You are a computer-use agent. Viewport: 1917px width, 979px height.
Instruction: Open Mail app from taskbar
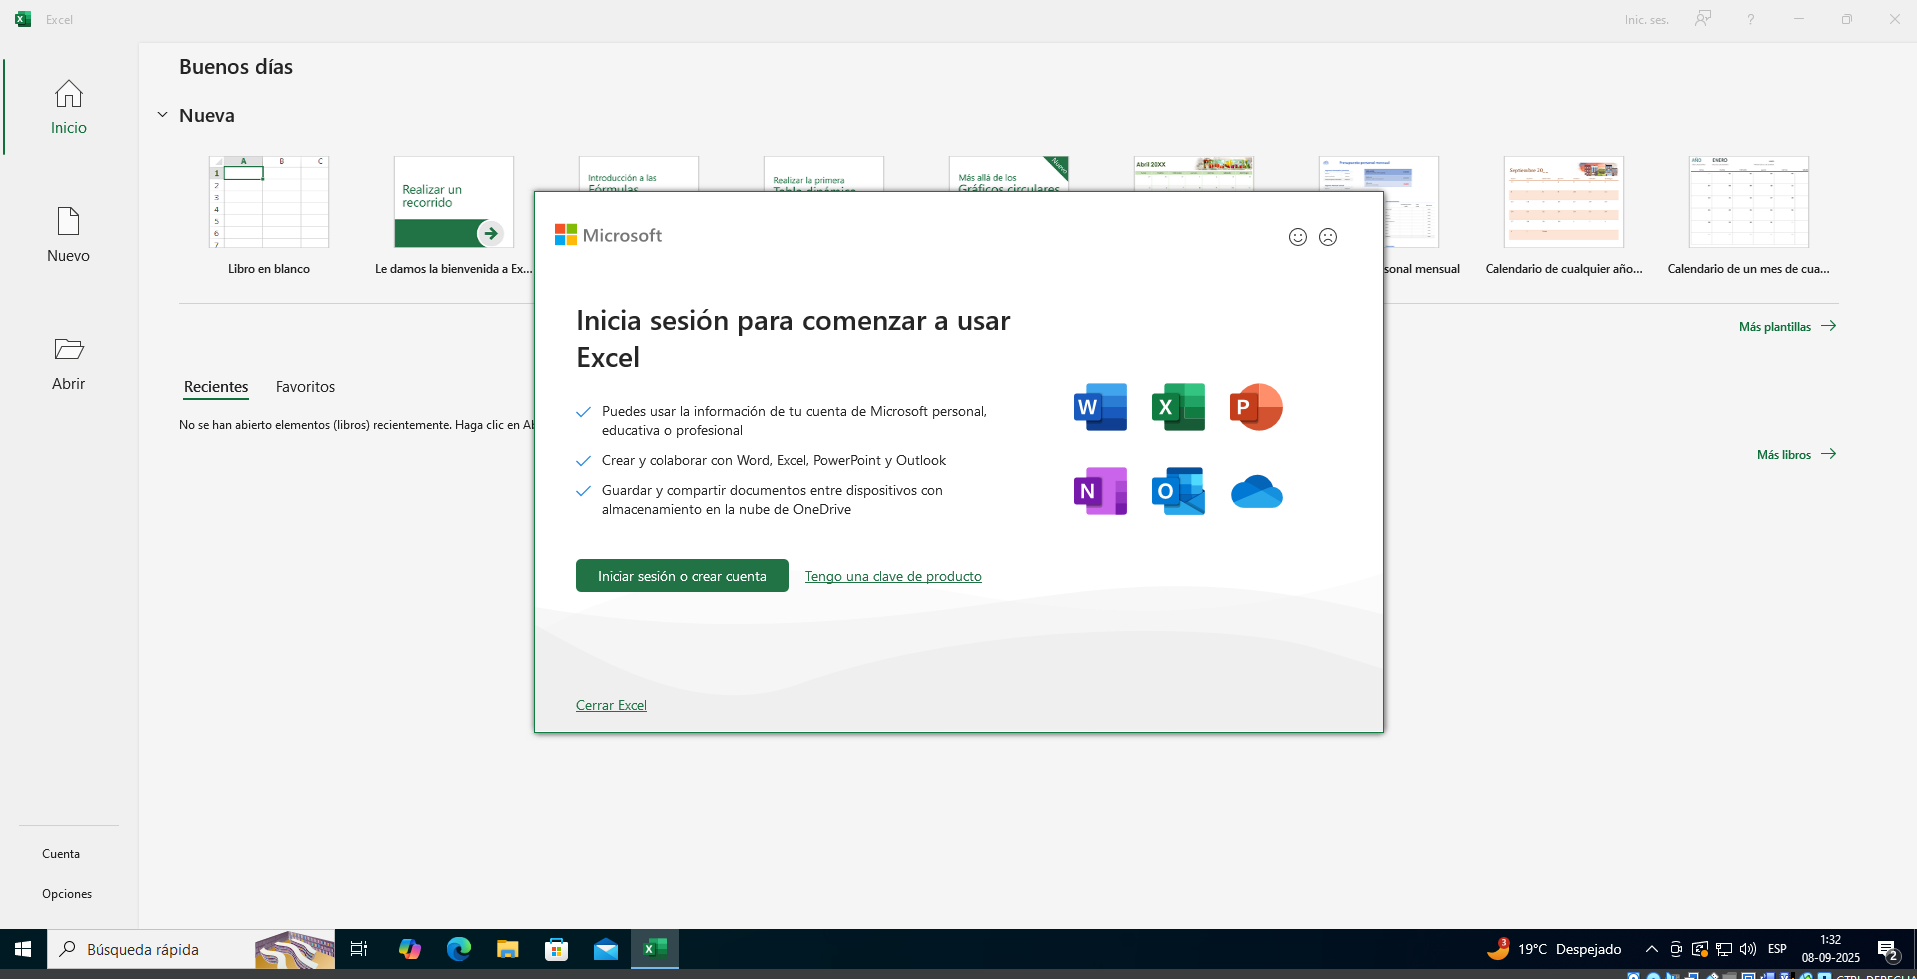(x=606, y=949)
